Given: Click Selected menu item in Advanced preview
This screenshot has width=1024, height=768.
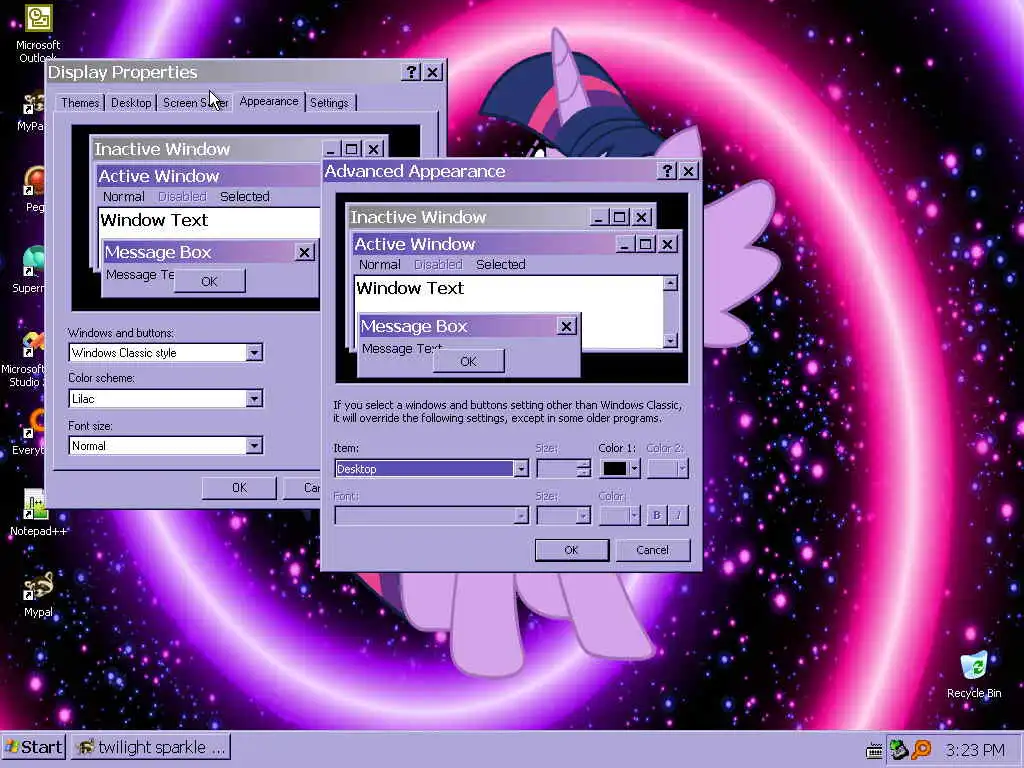Looking at the screenshot, I should tap(501, 264).
